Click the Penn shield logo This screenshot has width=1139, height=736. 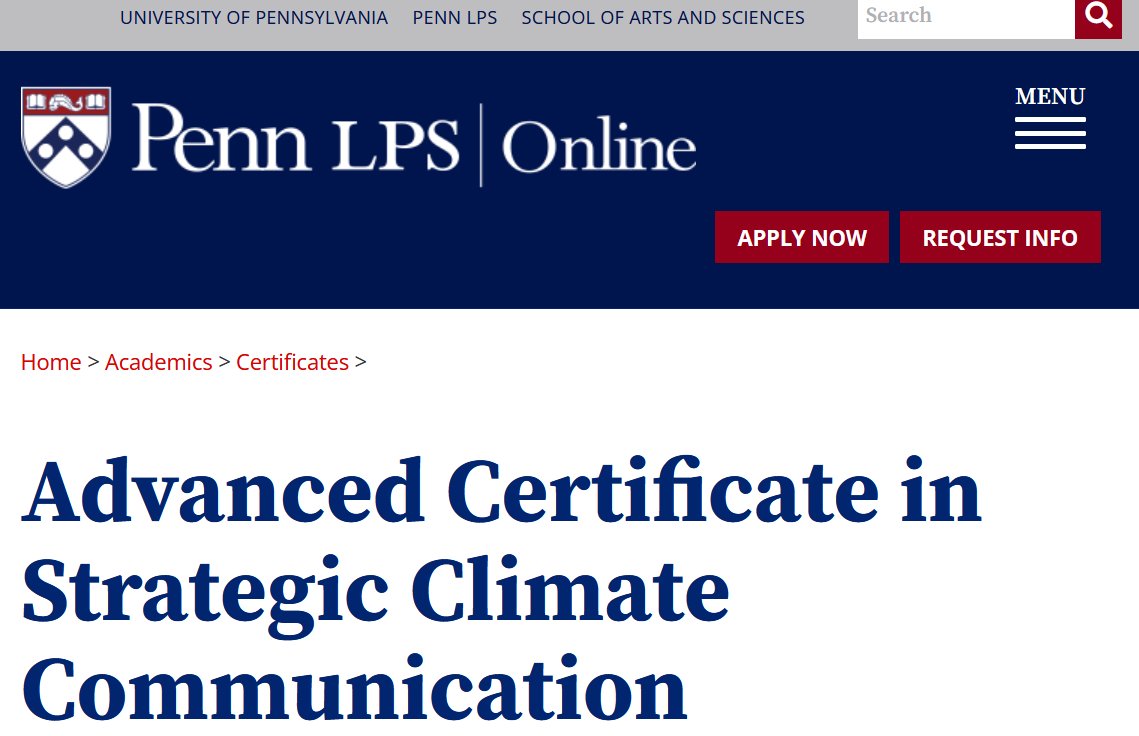pyautogui.click(x=66, y=137)
